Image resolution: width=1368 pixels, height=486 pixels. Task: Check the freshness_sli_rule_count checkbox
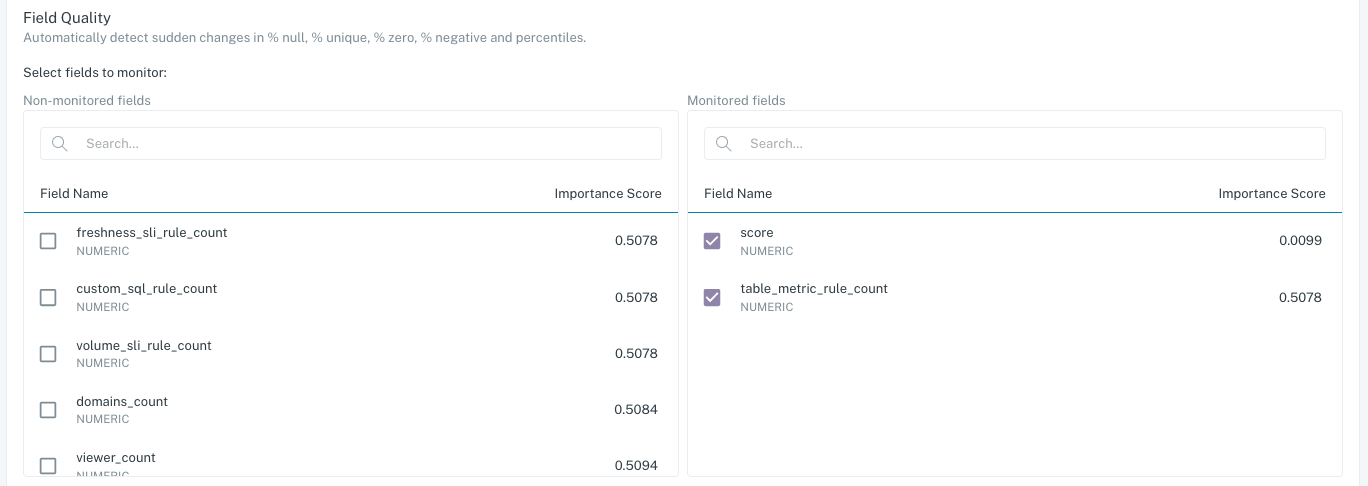pyautogui.click(x=48, y=241)
